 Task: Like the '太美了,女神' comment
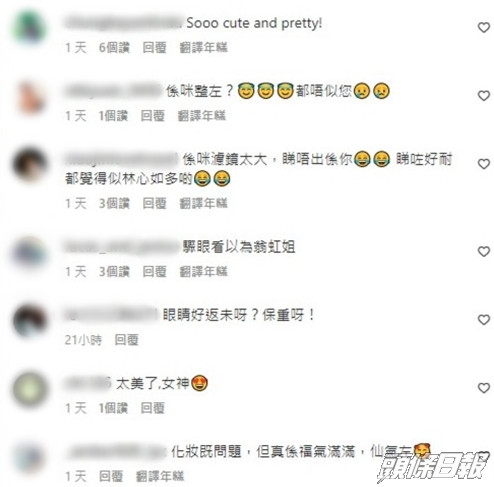pyautogui.click(x=483, y=388)
